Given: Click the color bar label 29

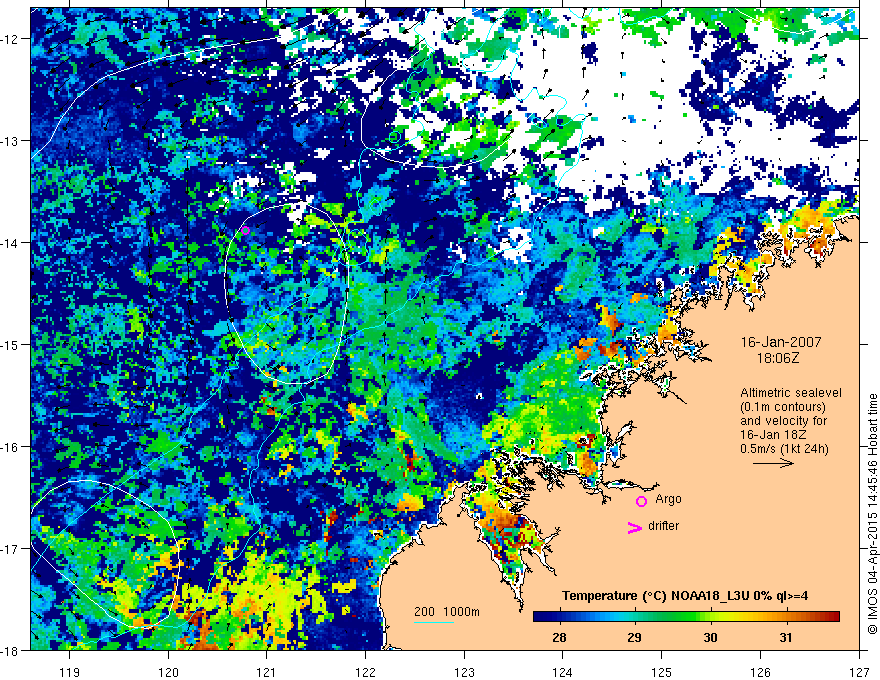Looking at the screenshot, I should click(635, 637).
